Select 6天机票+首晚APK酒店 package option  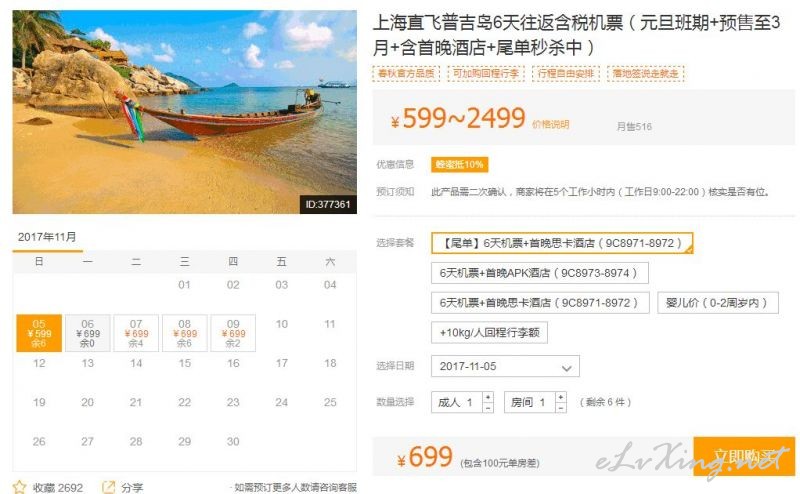click(540, 273)
